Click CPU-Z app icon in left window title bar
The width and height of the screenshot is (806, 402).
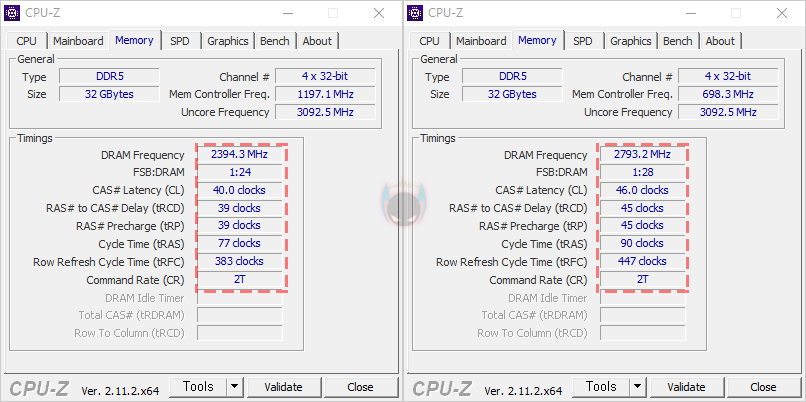[x=12, y=13]
